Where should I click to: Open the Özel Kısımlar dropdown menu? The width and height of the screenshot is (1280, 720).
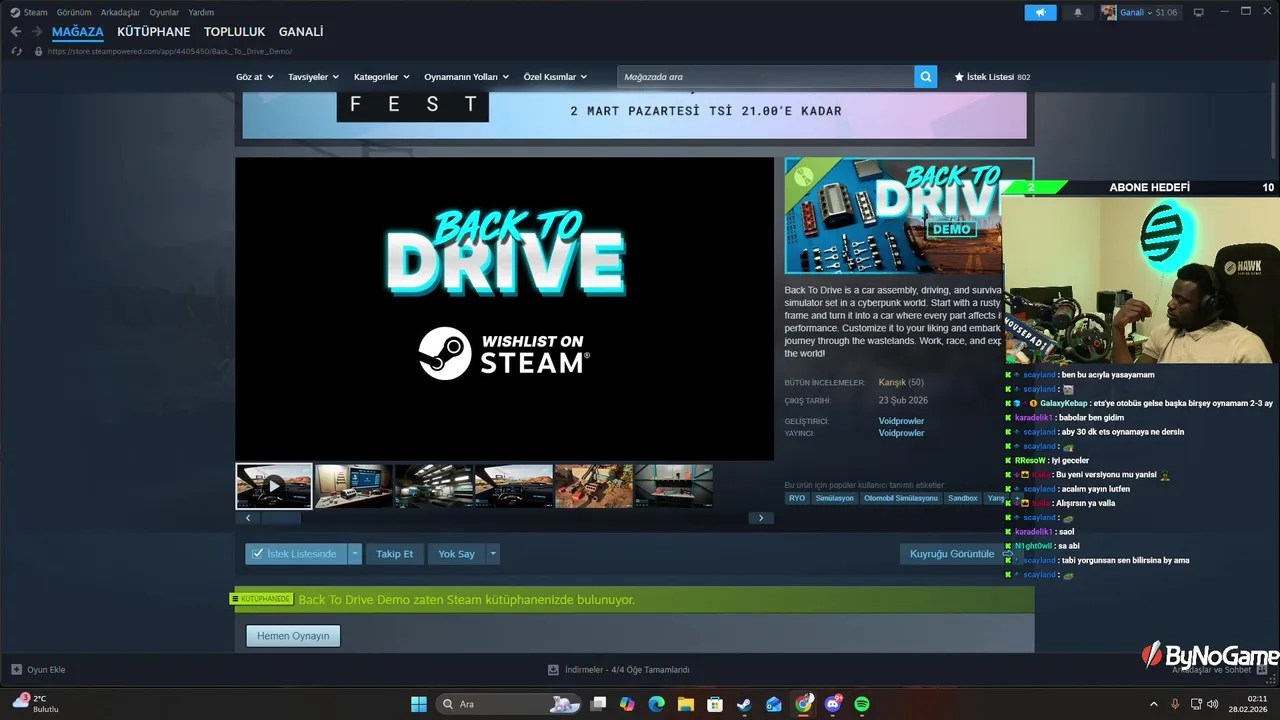click(555, 77)
